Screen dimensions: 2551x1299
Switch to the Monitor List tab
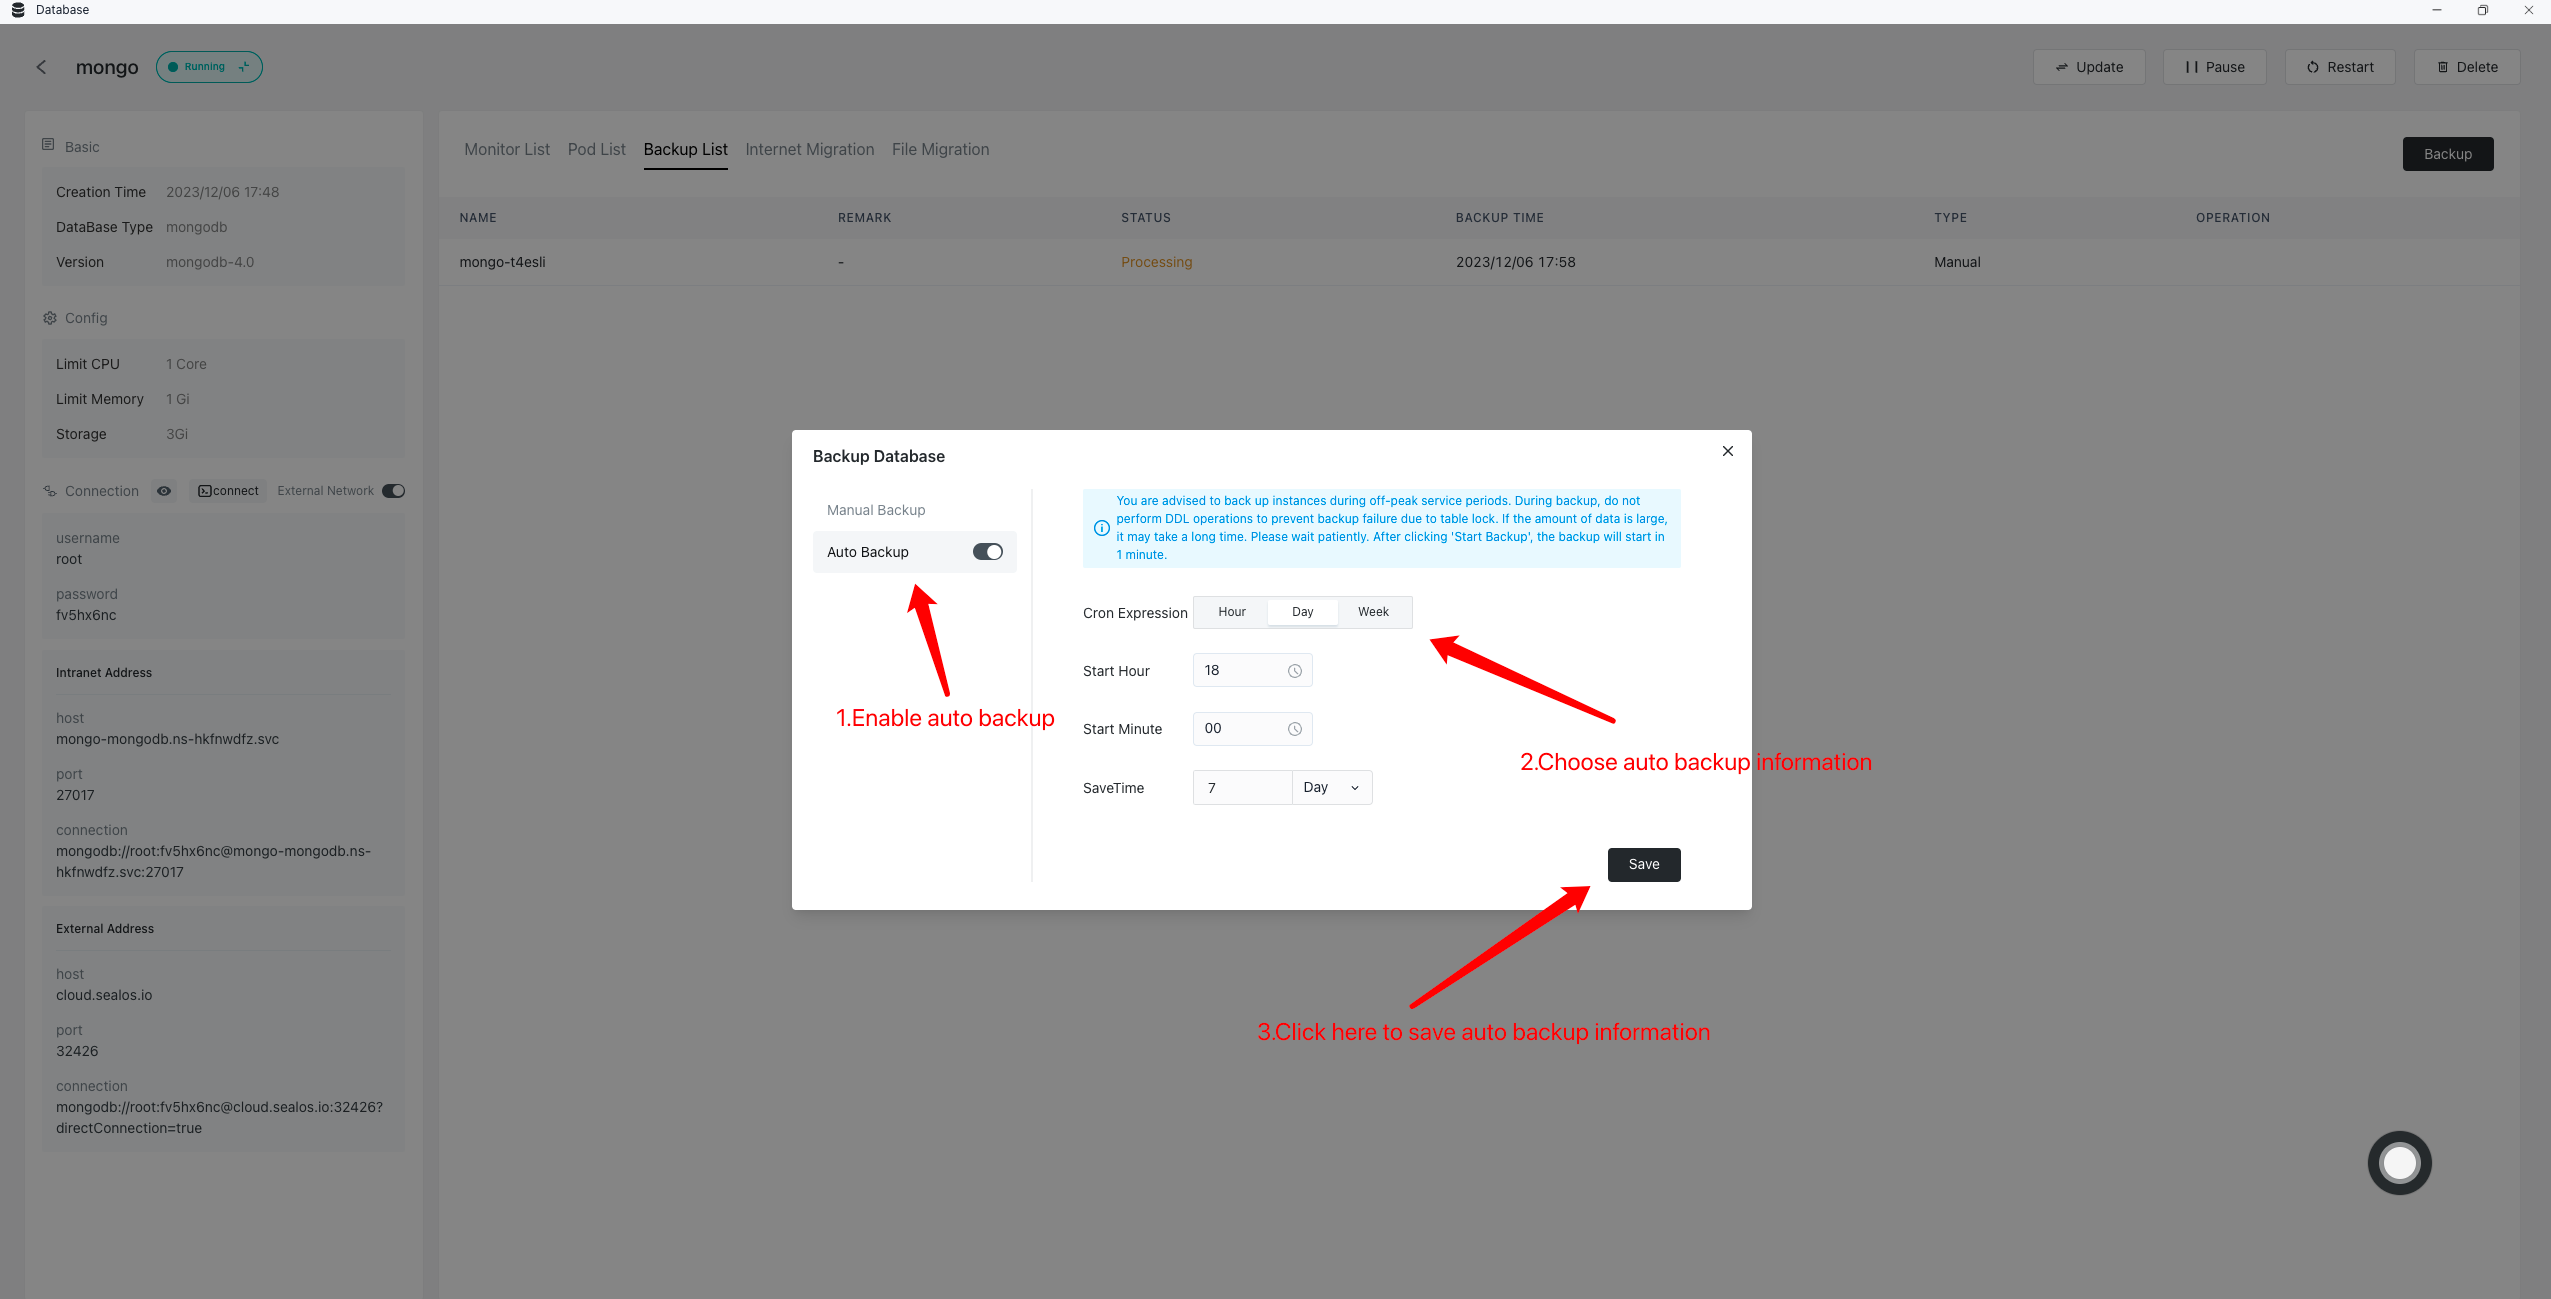pos(506,149)
